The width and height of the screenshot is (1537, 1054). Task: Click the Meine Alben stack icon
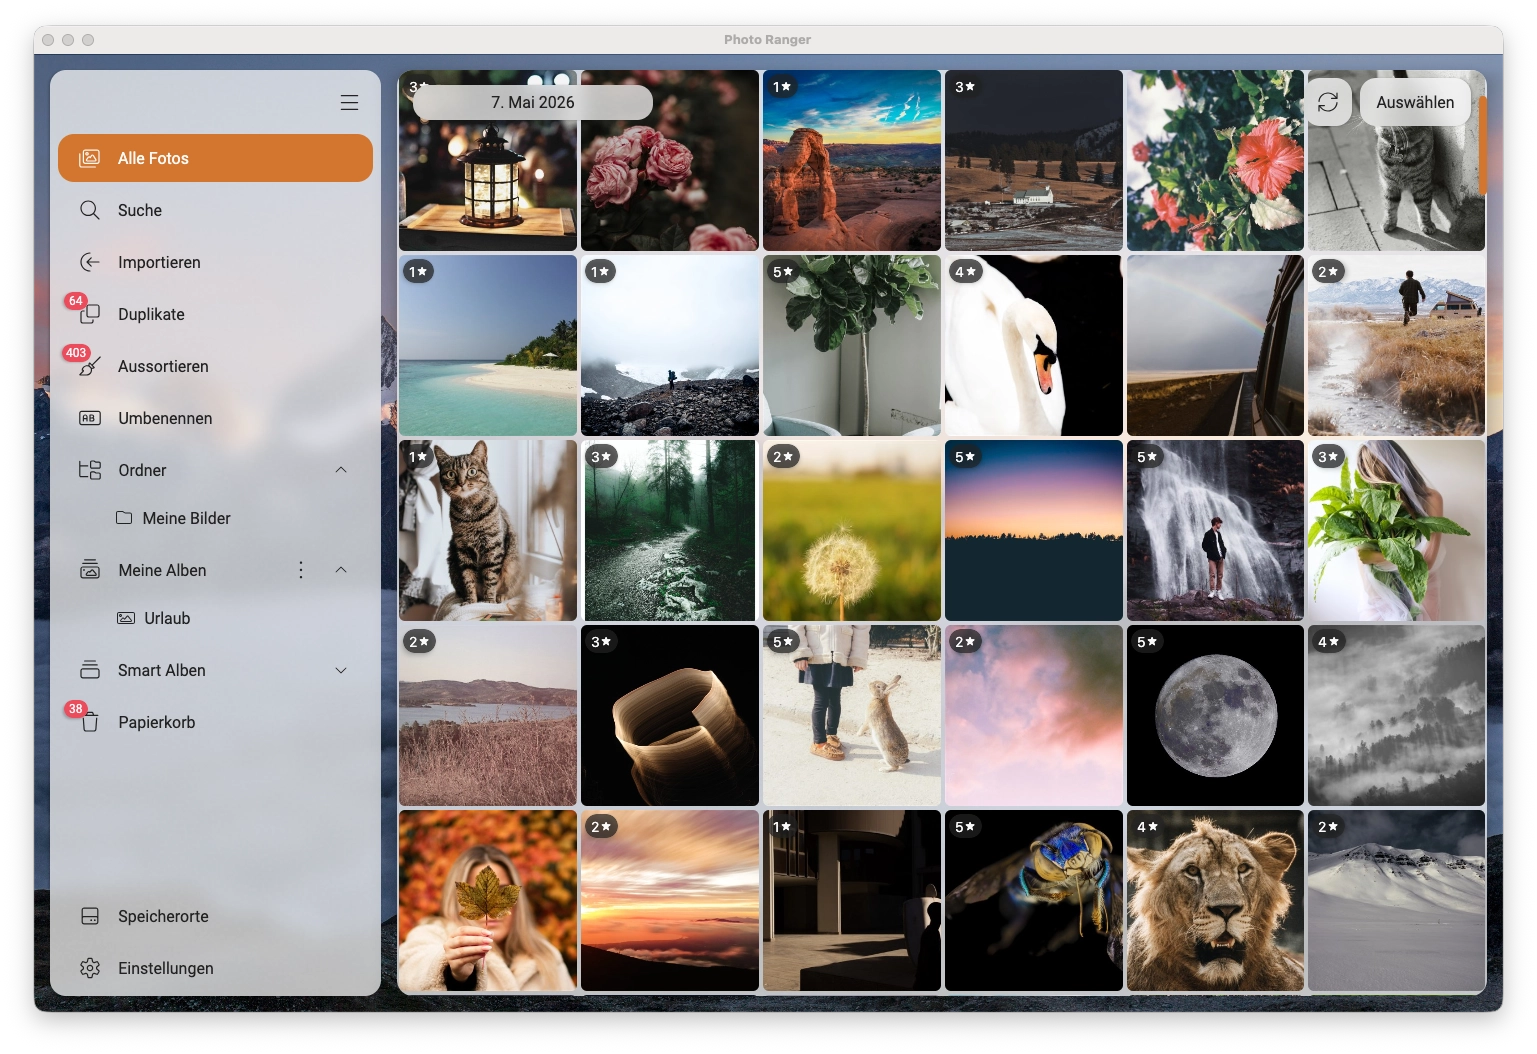[90, 570]
